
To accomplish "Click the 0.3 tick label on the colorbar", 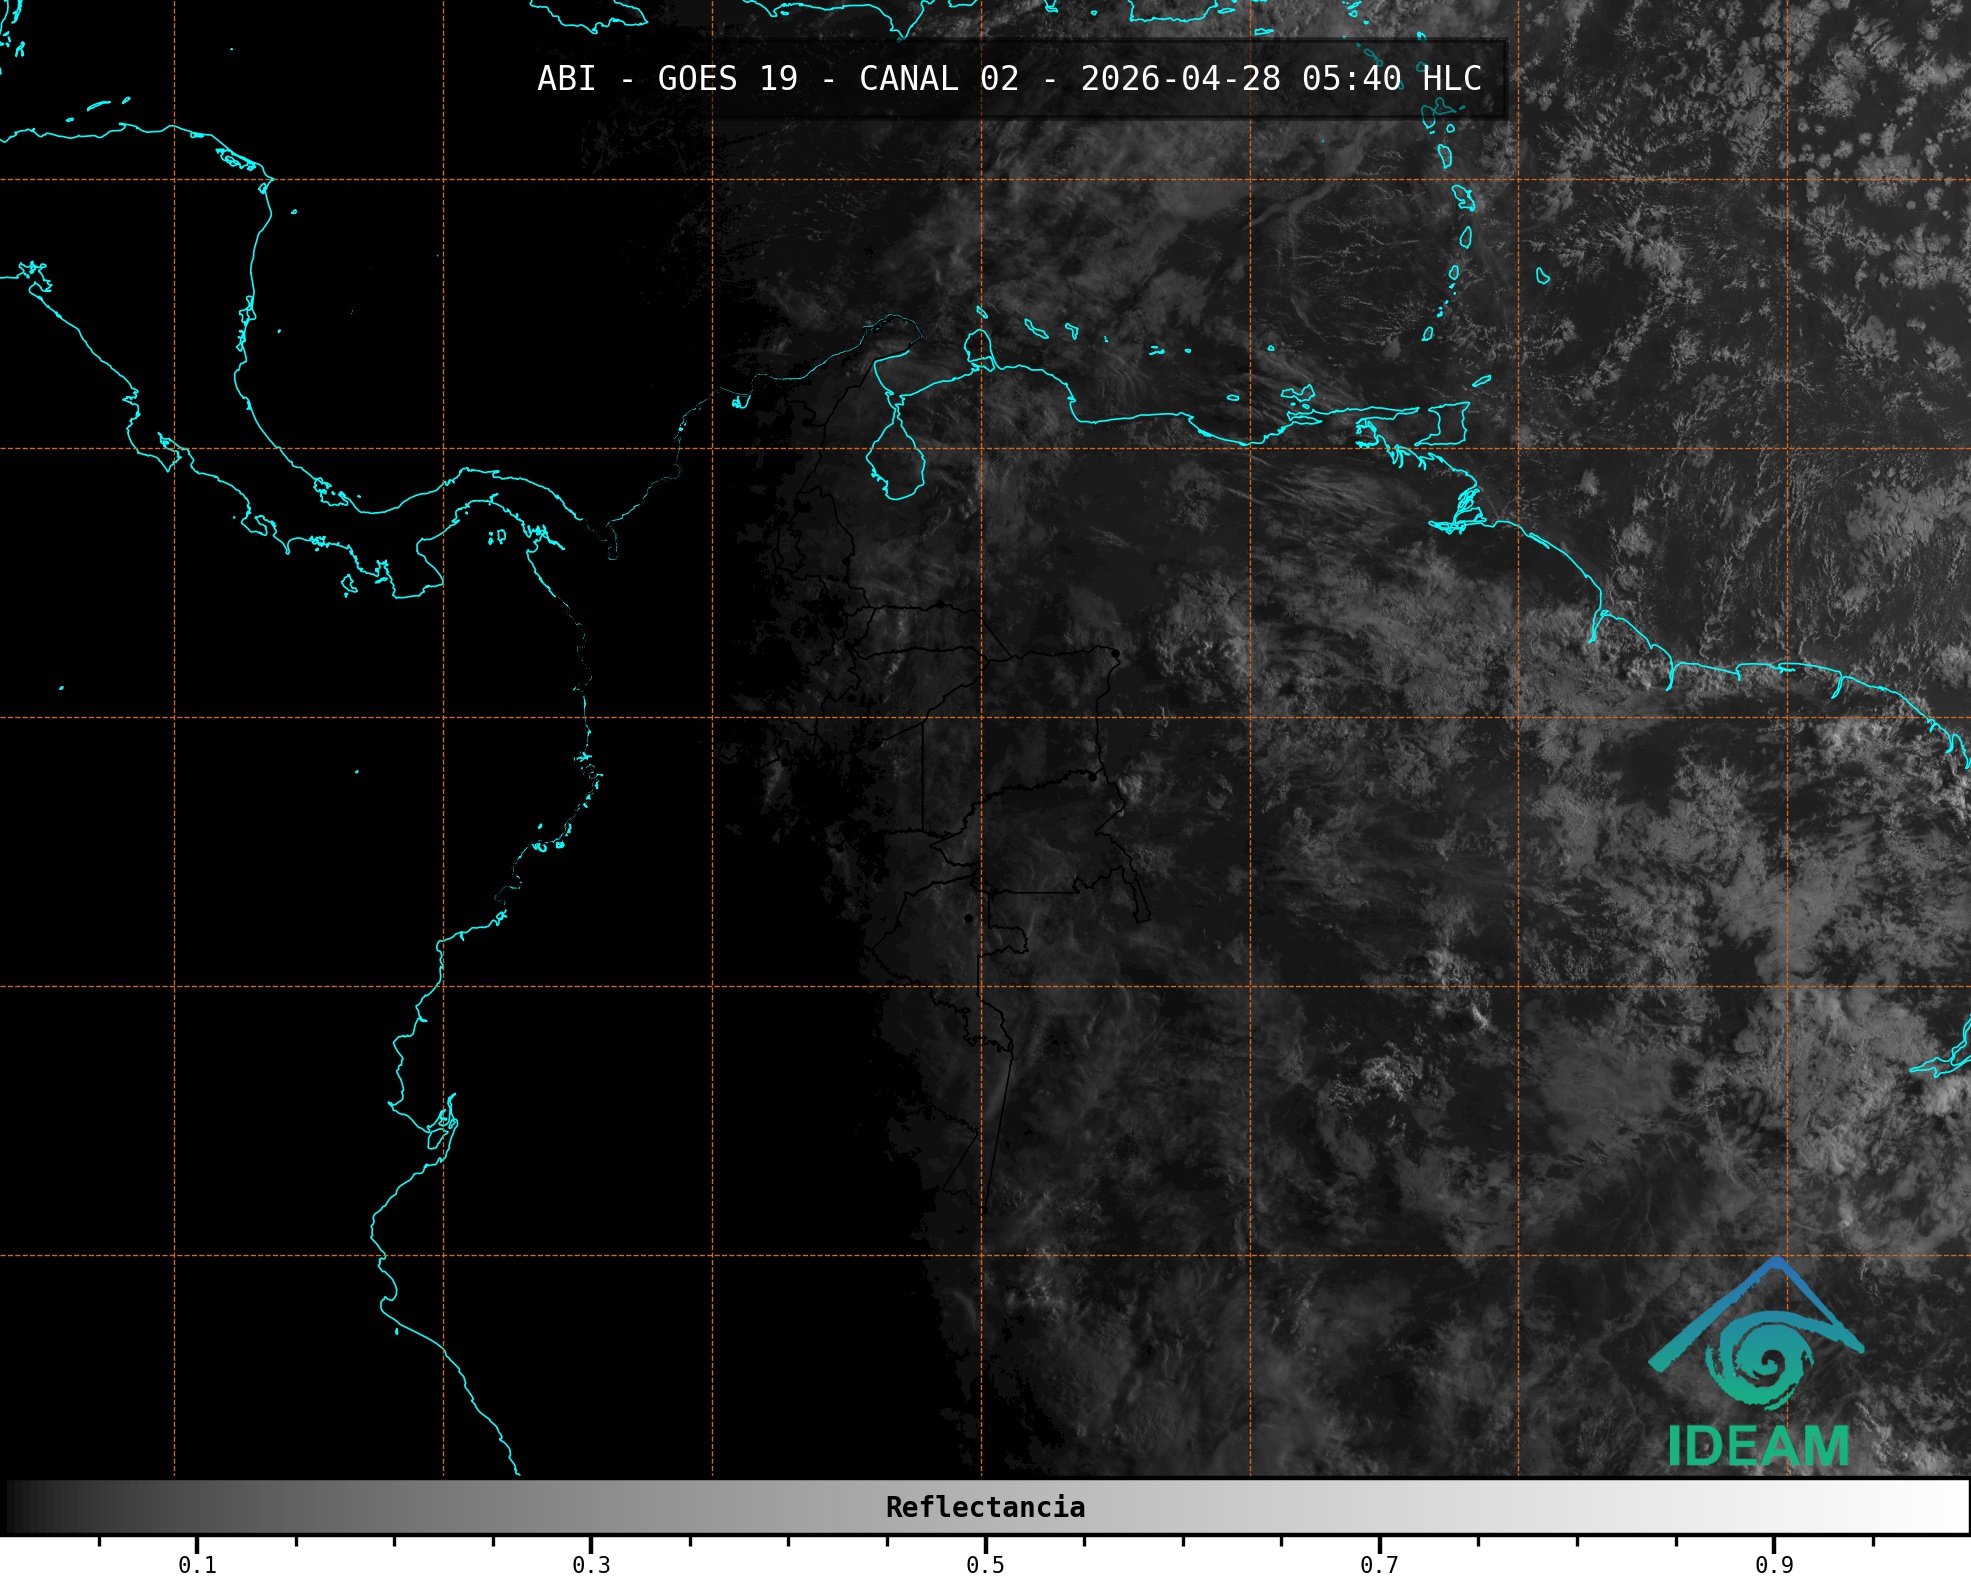I will pyautogui.click(x=591, y=1564).
